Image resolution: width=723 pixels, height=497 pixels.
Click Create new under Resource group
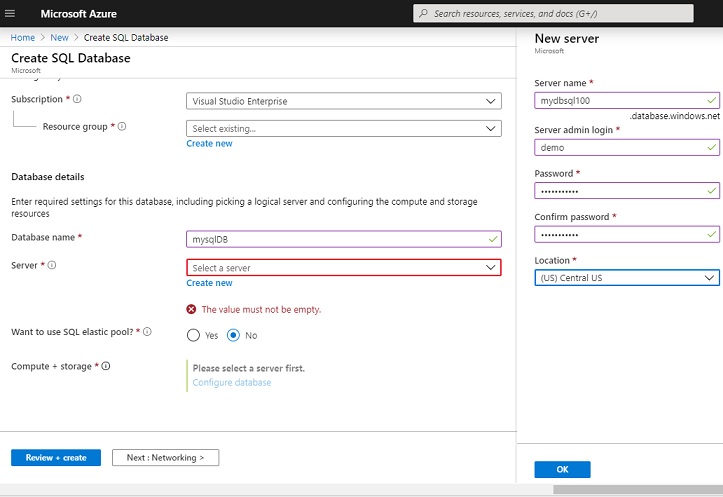pos(209,143)
